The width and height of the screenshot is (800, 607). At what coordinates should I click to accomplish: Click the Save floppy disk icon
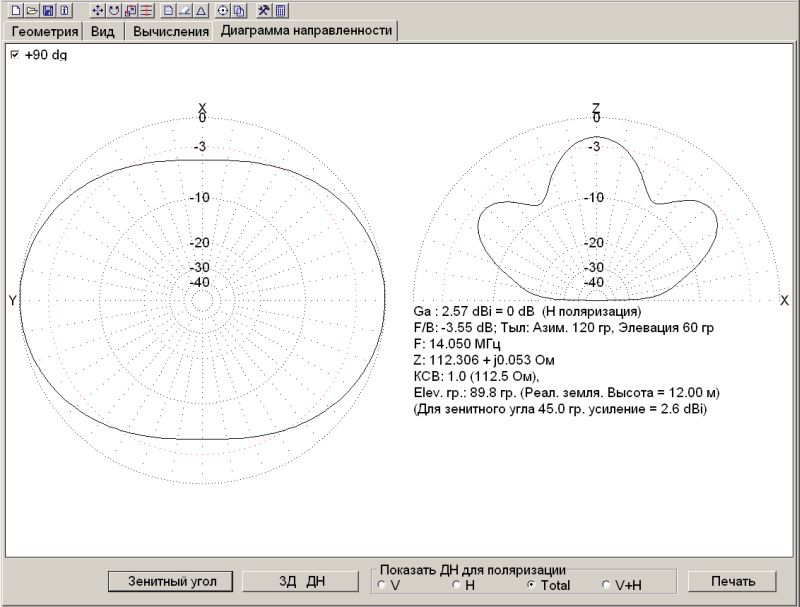pyautogui.click(x=47, y=10)
